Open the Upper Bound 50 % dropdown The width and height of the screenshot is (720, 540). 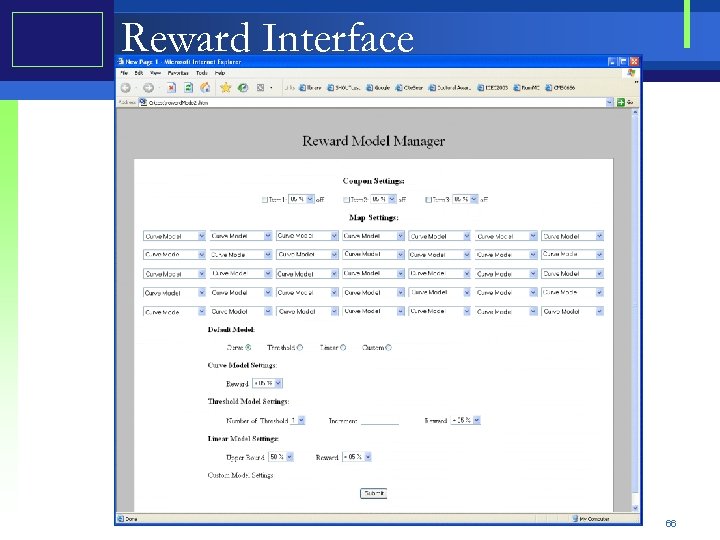click(x=281, y=457)
